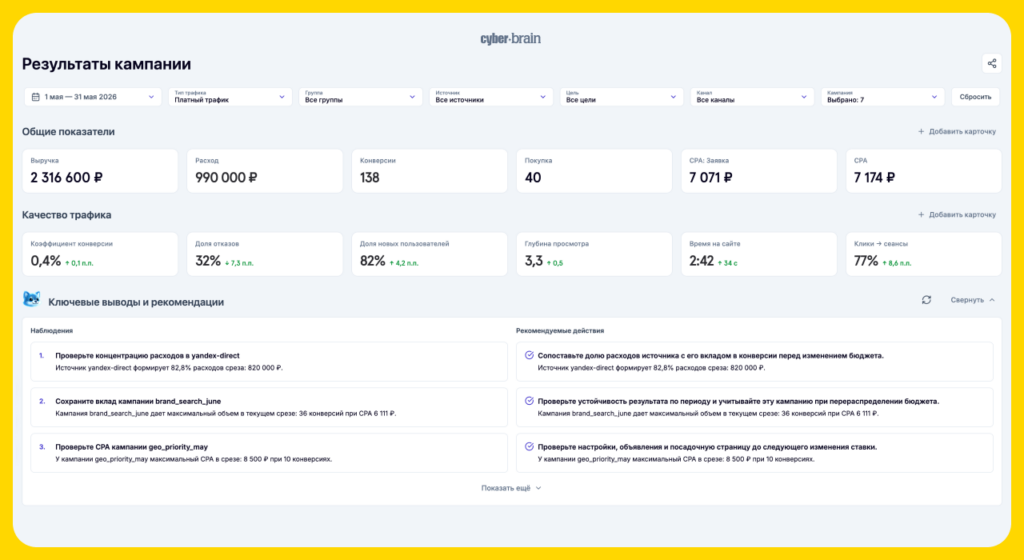
Task: Click the '+ 7,3 п.п.' change value
Action: coord(239,263)
